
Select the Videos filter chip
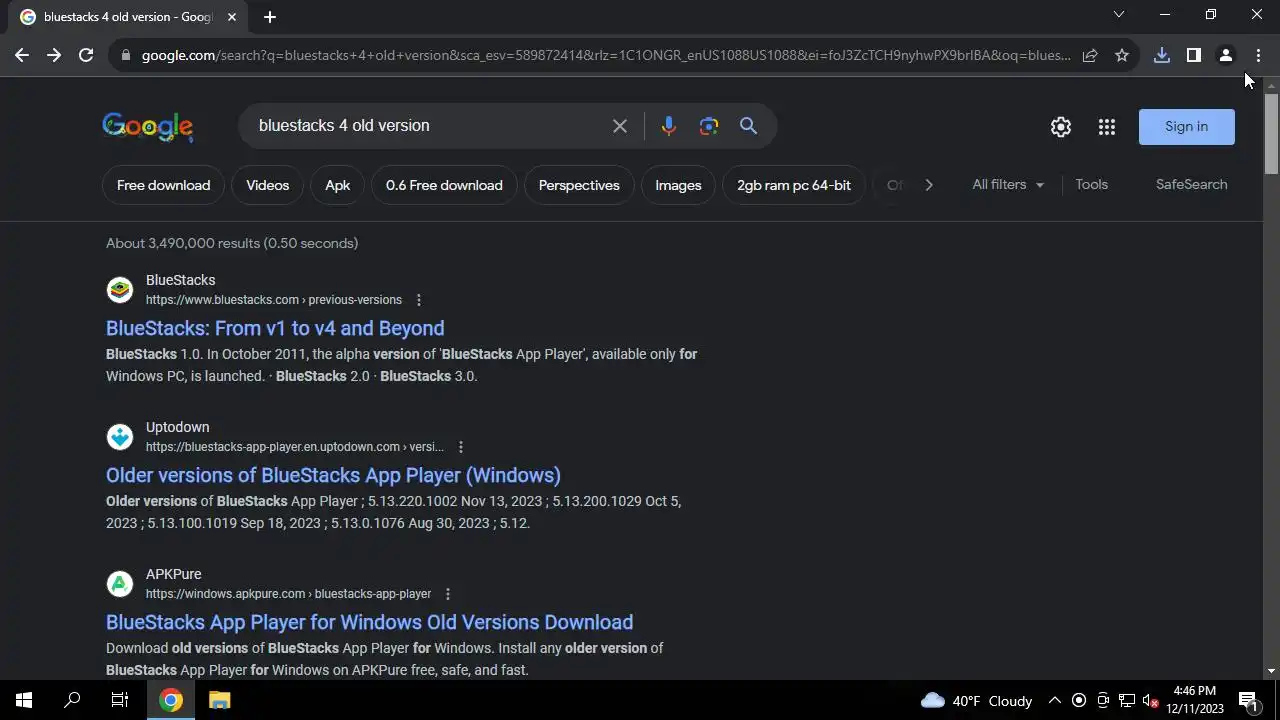tap(267, 185)
